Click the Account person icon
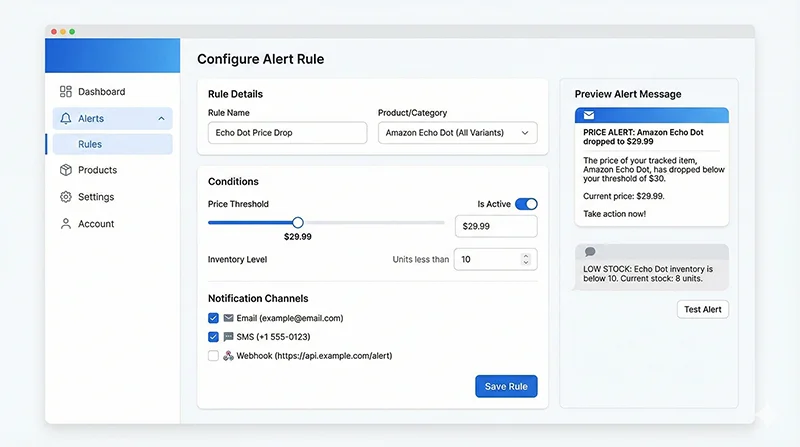 [66, 224]
